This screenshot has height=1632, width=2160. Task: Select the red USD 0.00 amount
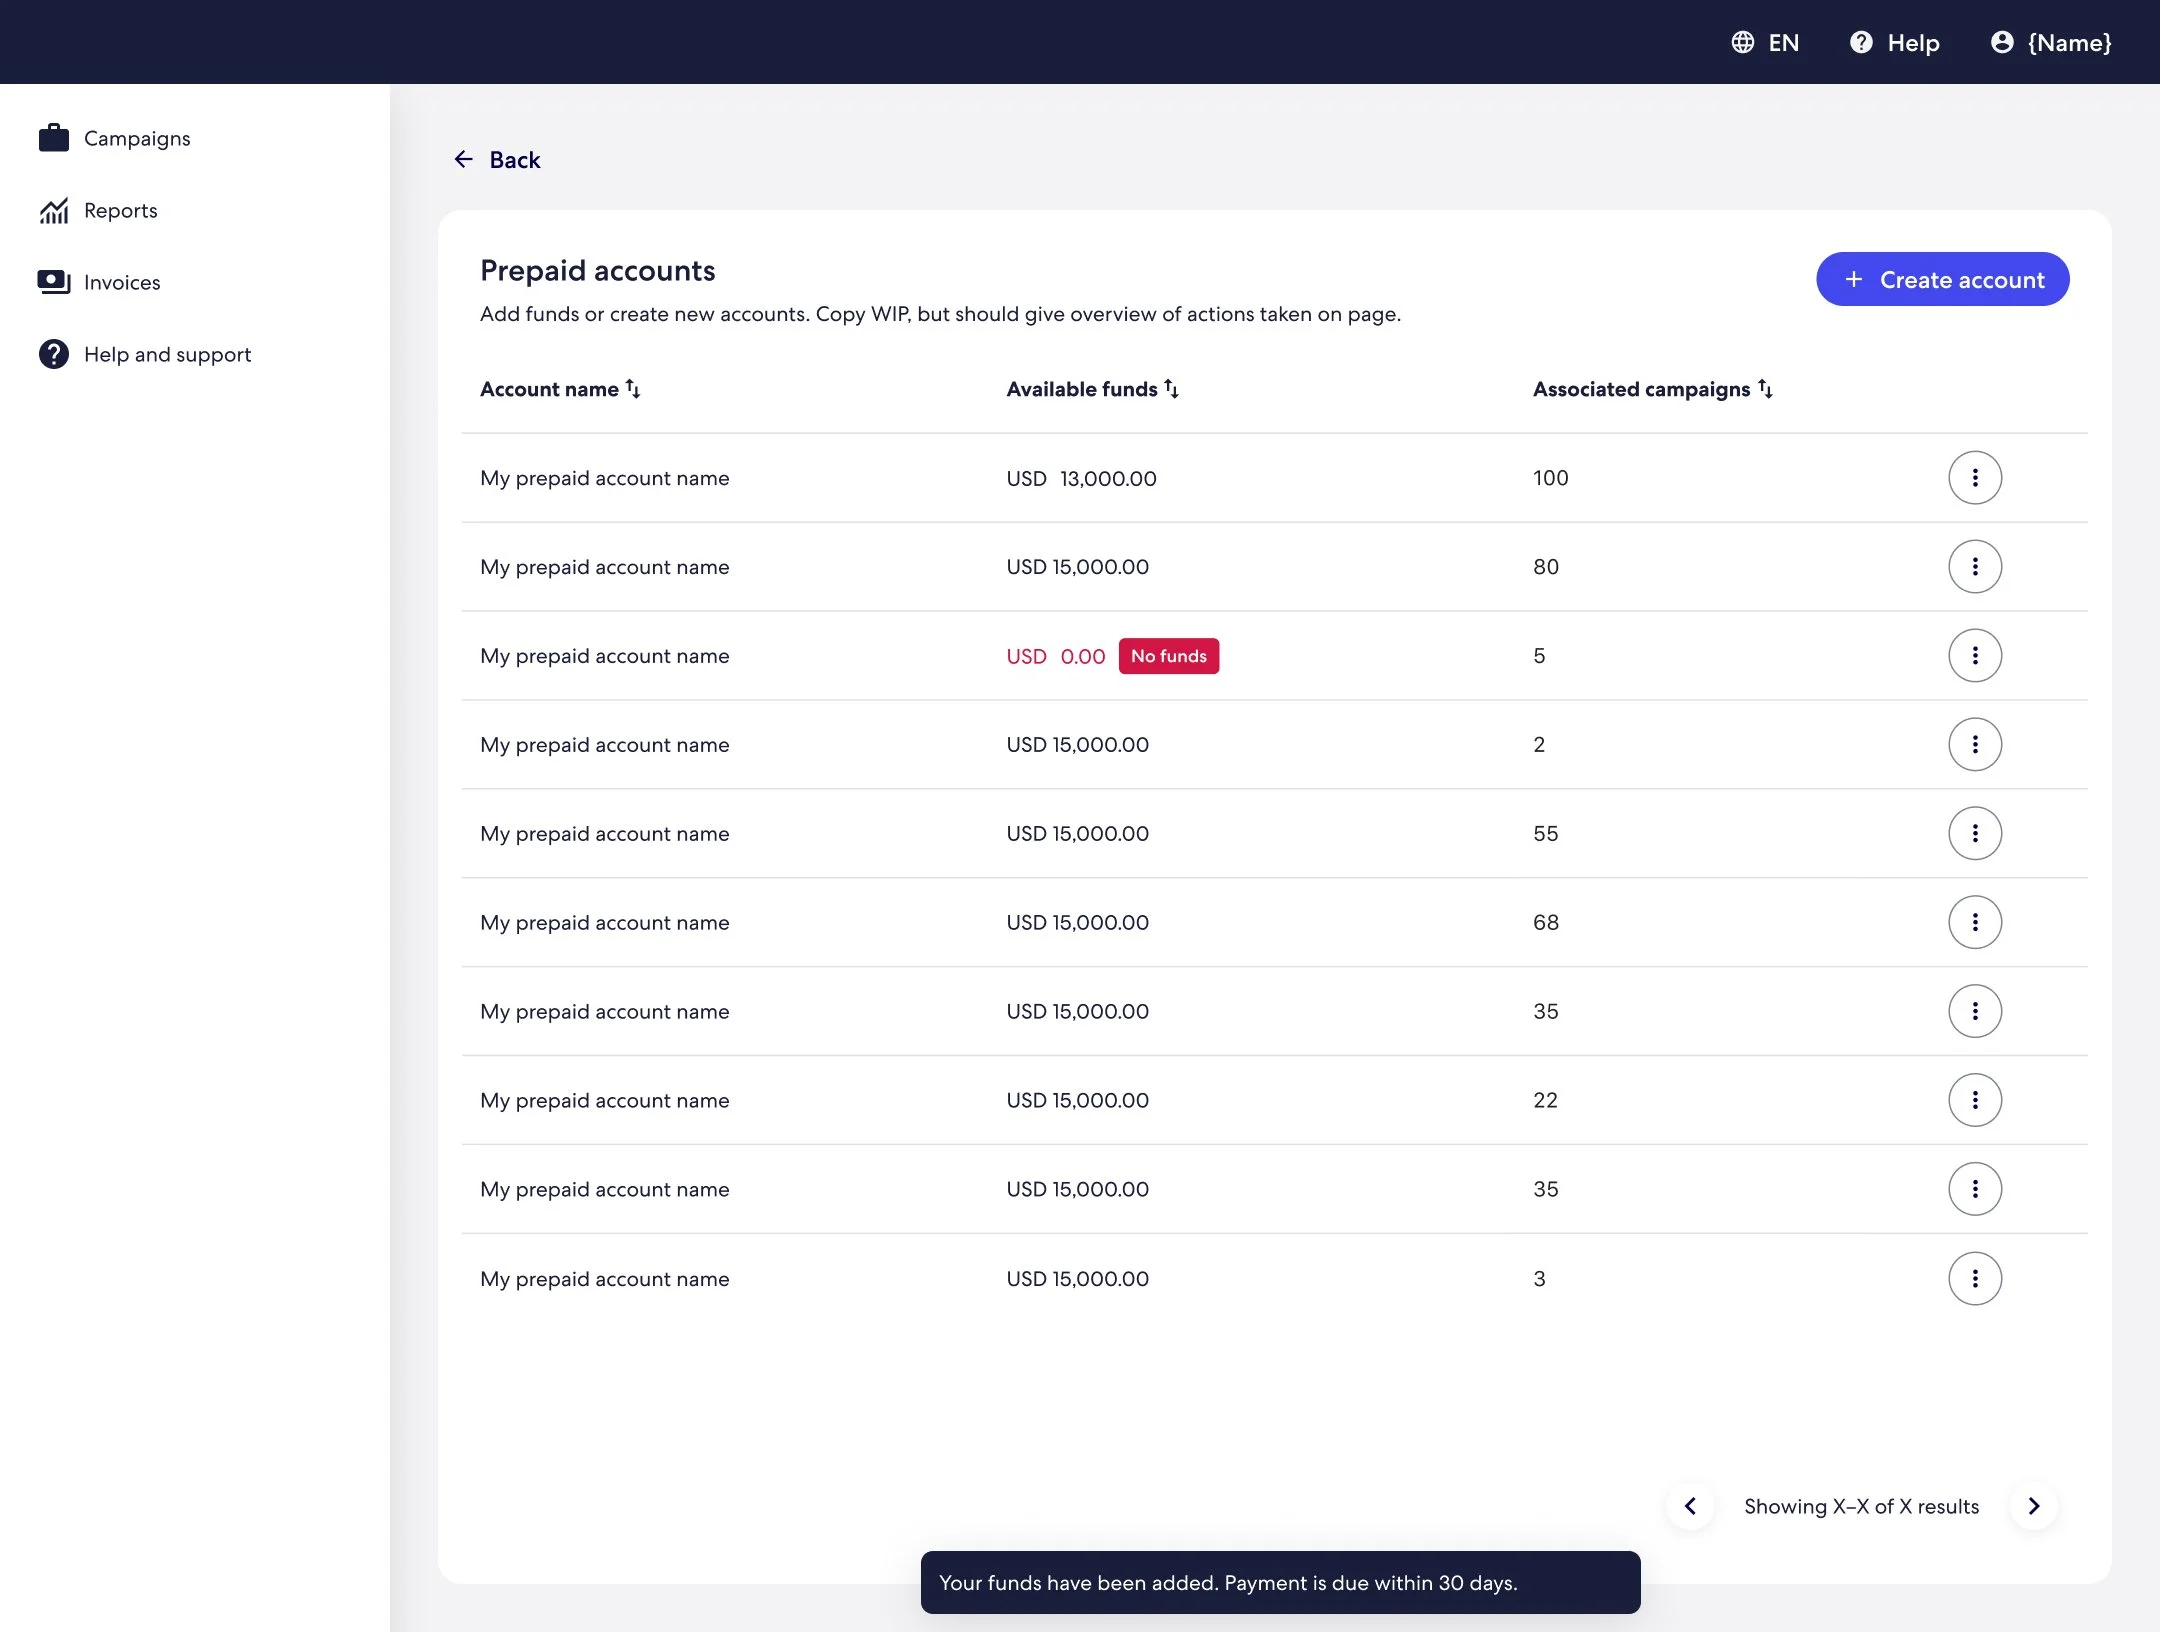(x=1056, y=656)
